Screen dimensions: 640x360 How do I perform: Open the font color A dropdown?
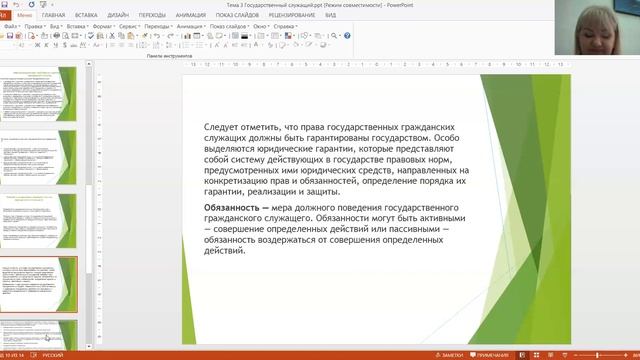coord(256,45)
